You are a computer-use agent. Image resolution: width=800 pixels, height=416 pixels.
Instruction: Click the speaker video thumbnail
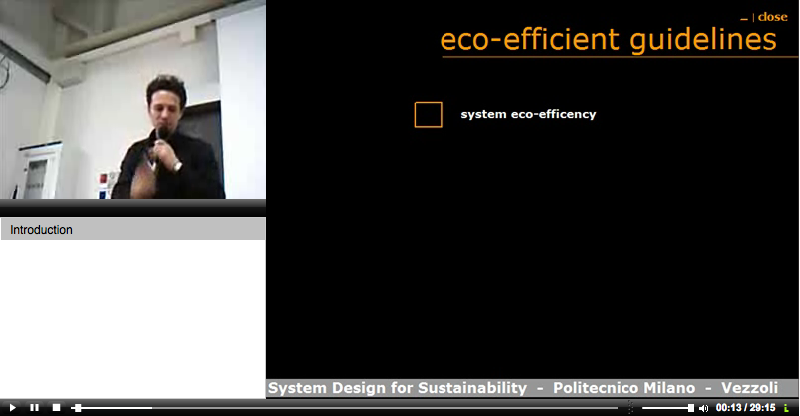click(133, 100)
